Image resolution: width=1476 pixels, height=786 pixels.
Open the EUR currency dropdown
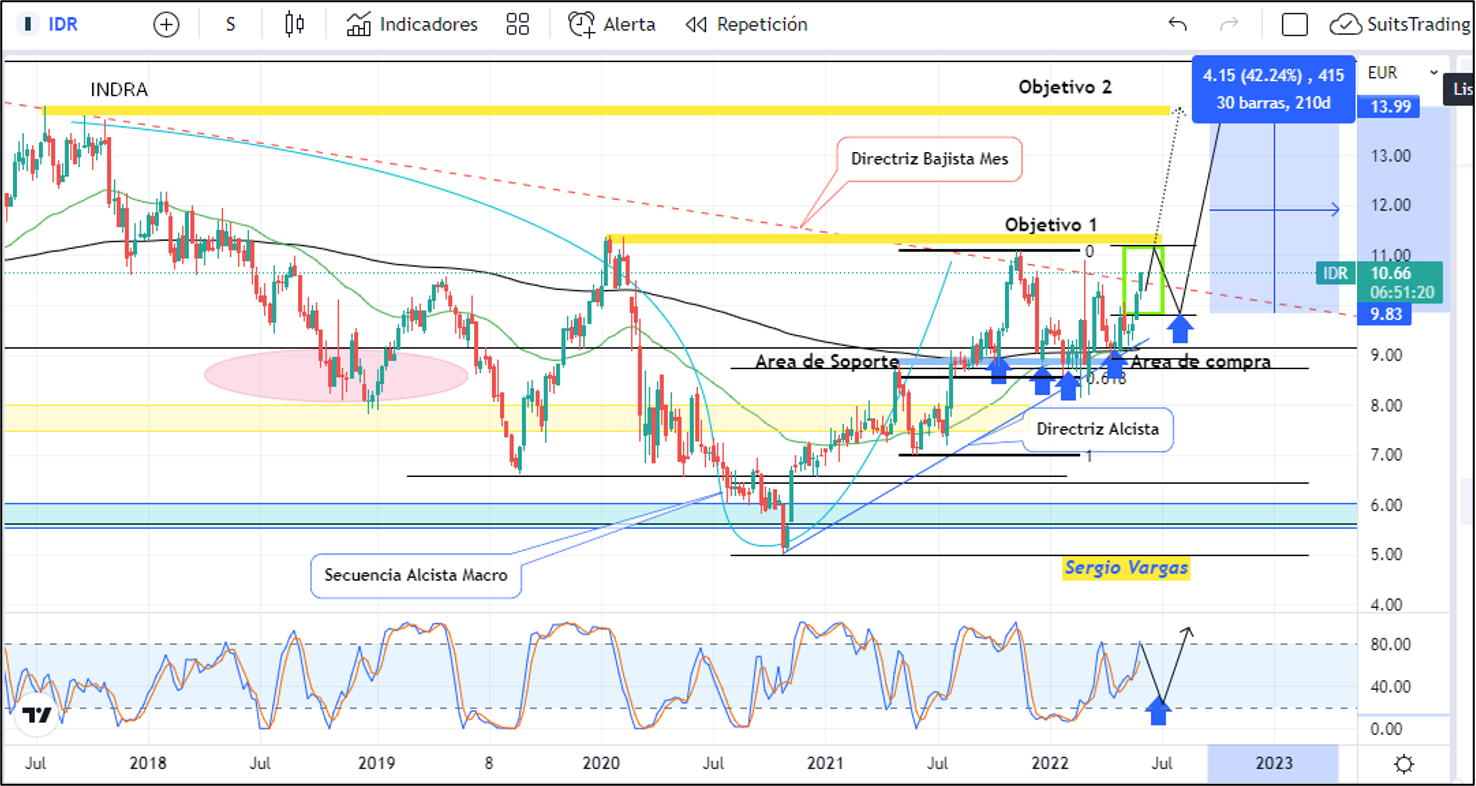[x=1402, y=73]
